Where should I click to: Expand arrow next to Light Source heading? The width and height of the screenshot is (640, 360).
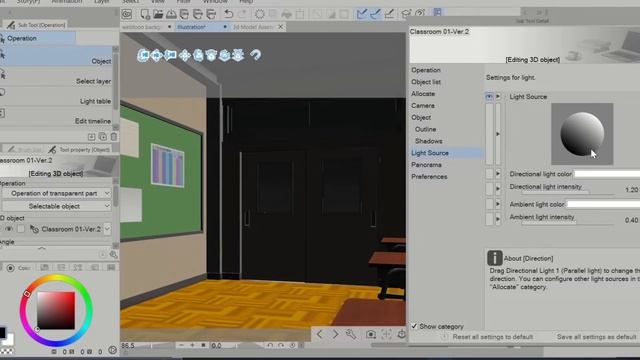(x=498, y=97)
